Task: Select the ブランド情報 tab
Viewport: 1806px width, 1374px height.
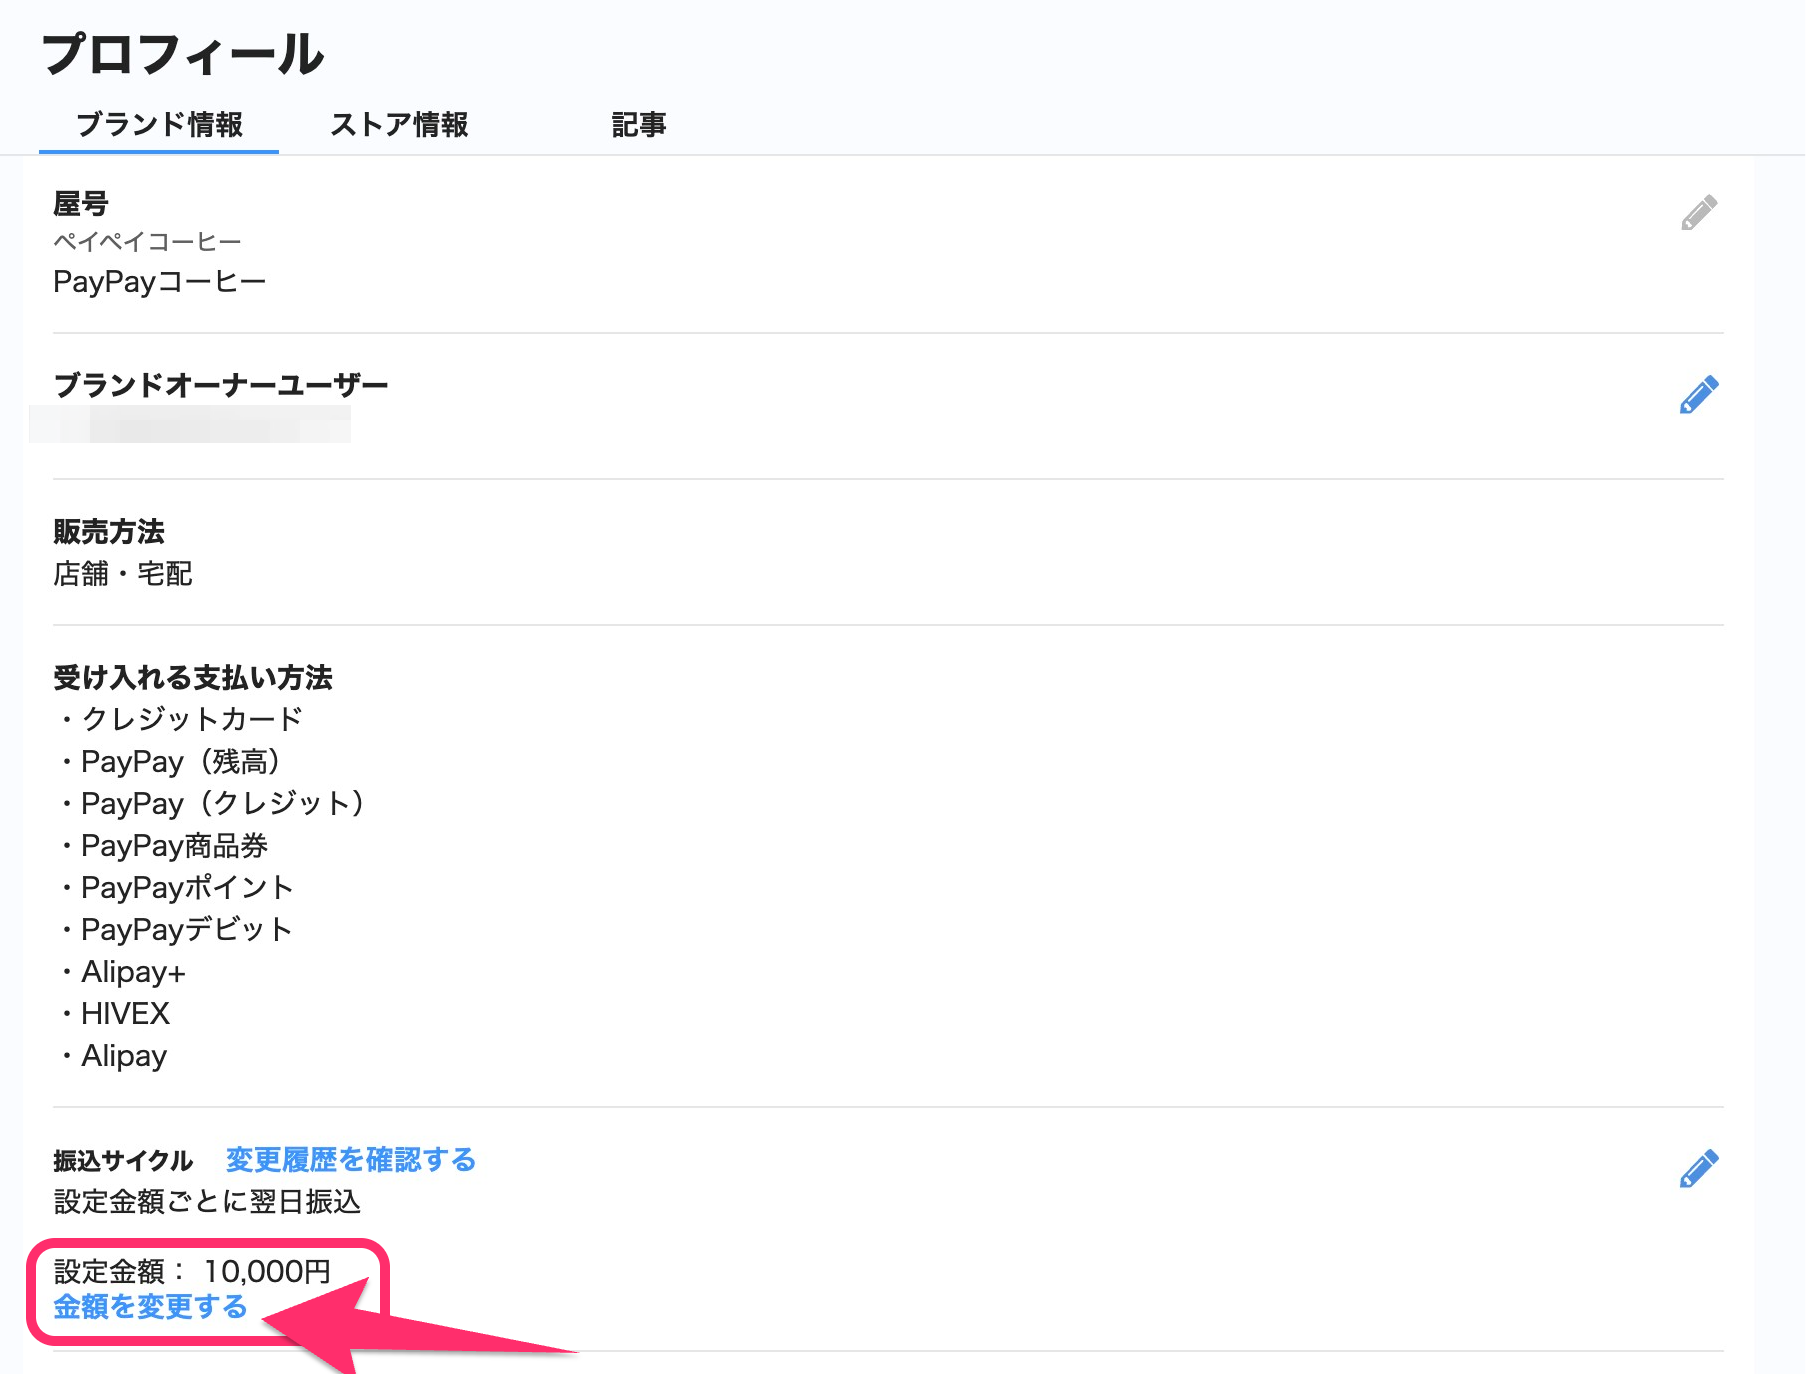Action: pyautogui.click(x=159, y=125)
